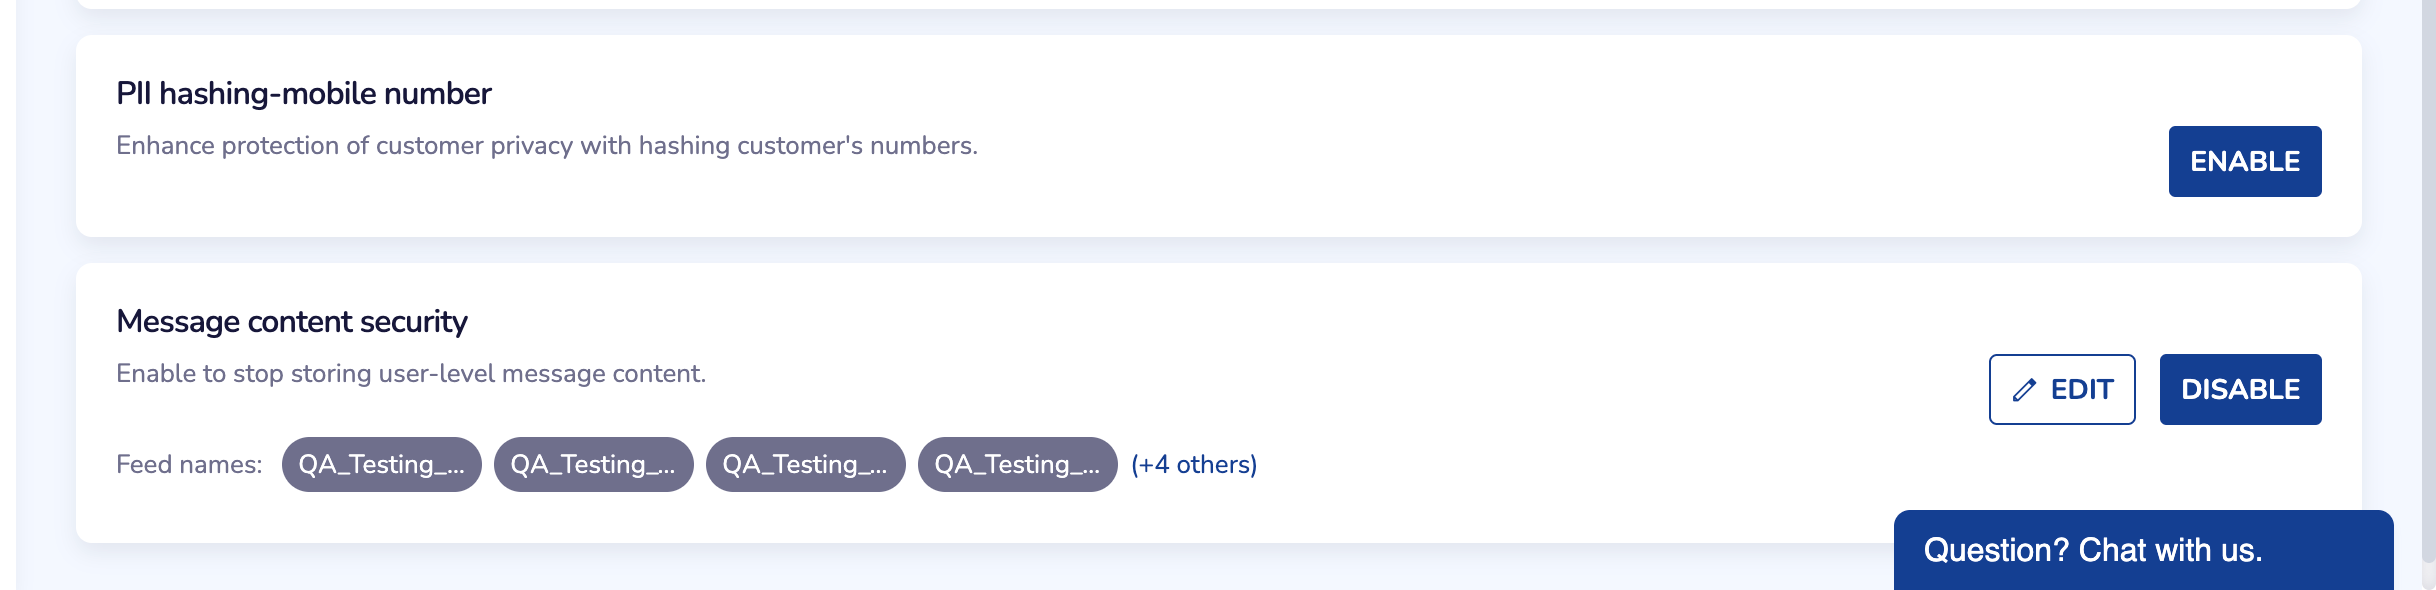Image resolution: width=2436 pixels, height=590 pixels.
Task: Click the pencil icon in the EDIT button
Action: 2024,390
